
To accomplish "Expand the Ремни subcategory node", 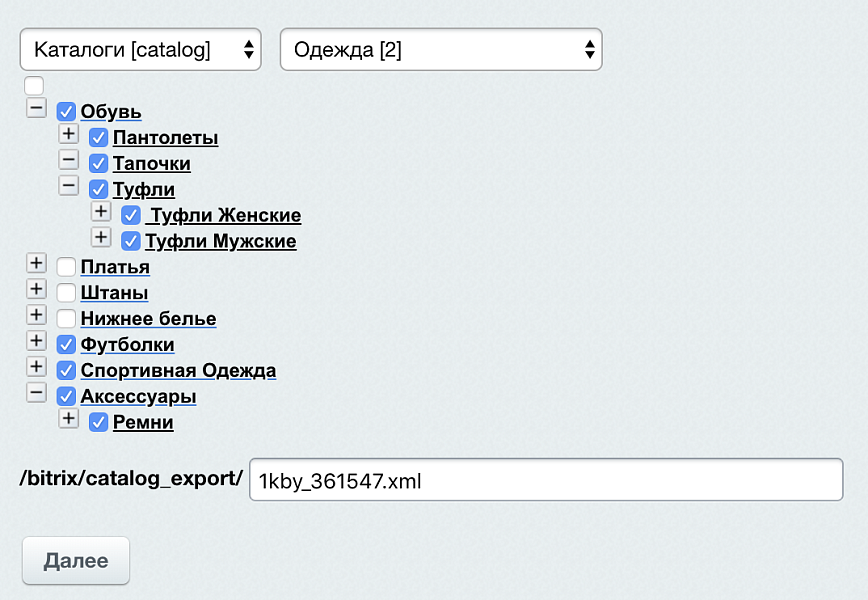I will [68, 418].
